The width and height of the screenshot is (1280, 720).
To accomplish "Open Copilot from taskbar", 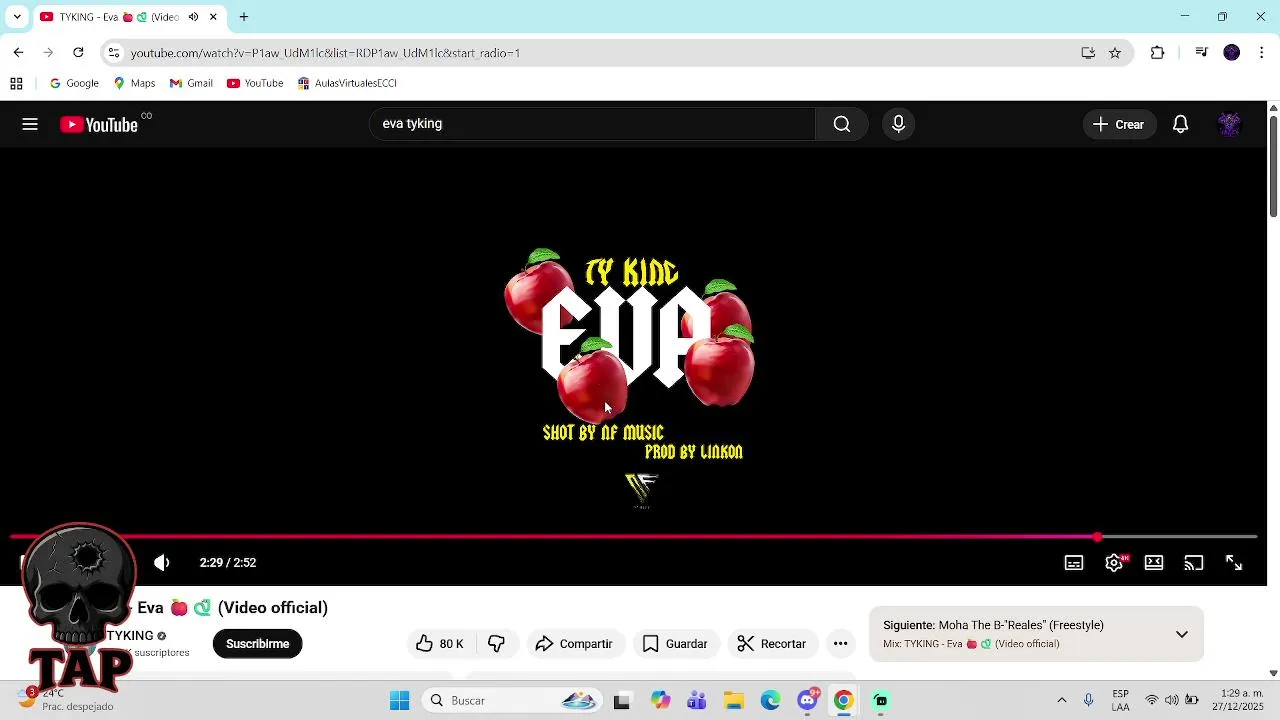I will point(660,700).
